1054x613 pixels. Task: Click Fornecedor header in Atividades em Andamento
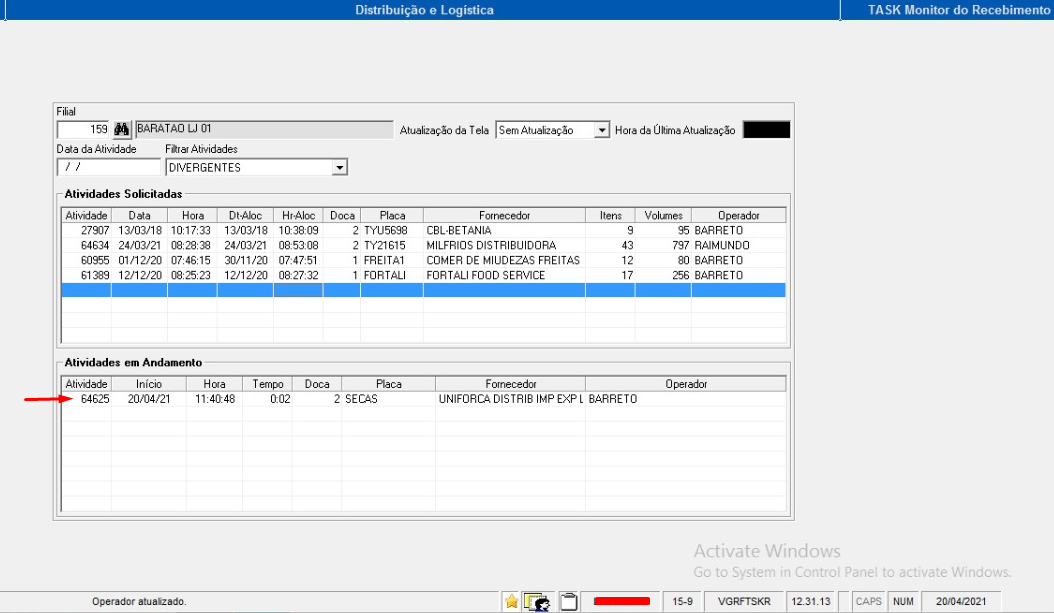click(510, 384)
